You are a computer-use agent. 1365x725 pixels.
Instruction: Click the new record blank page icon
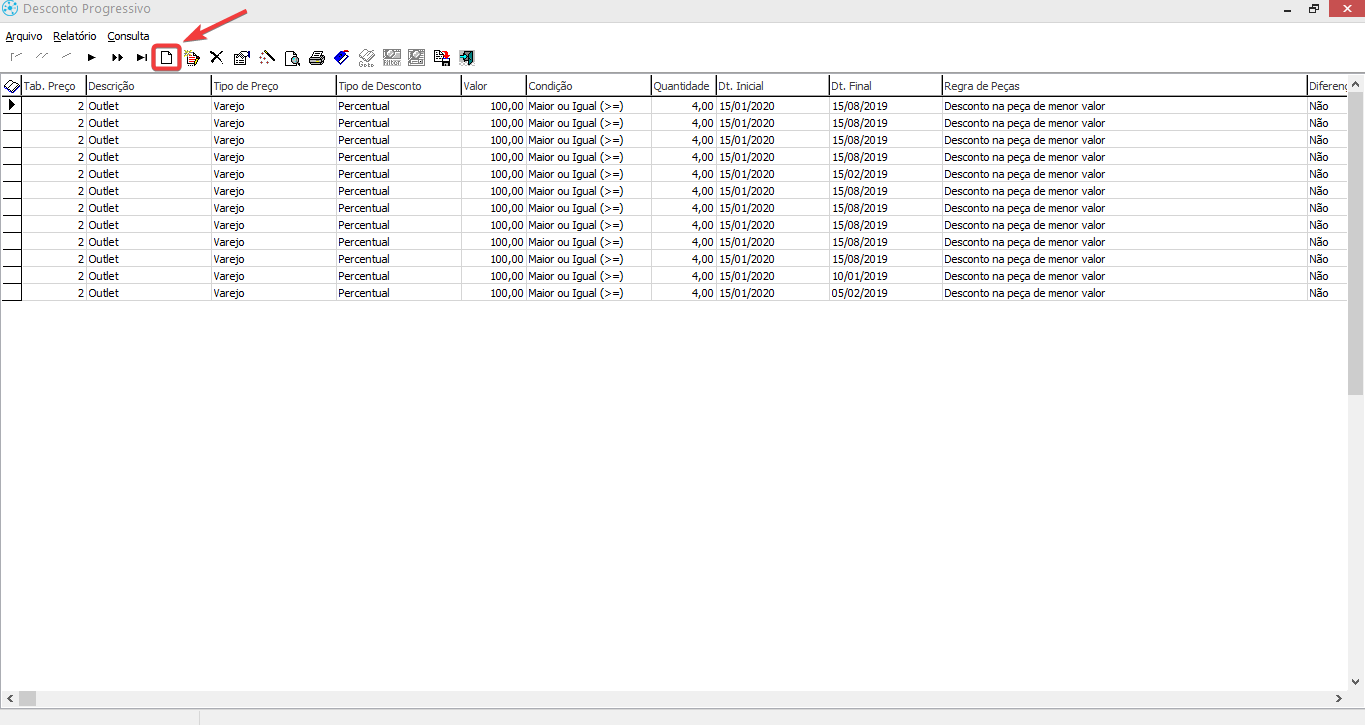[167, 58]
